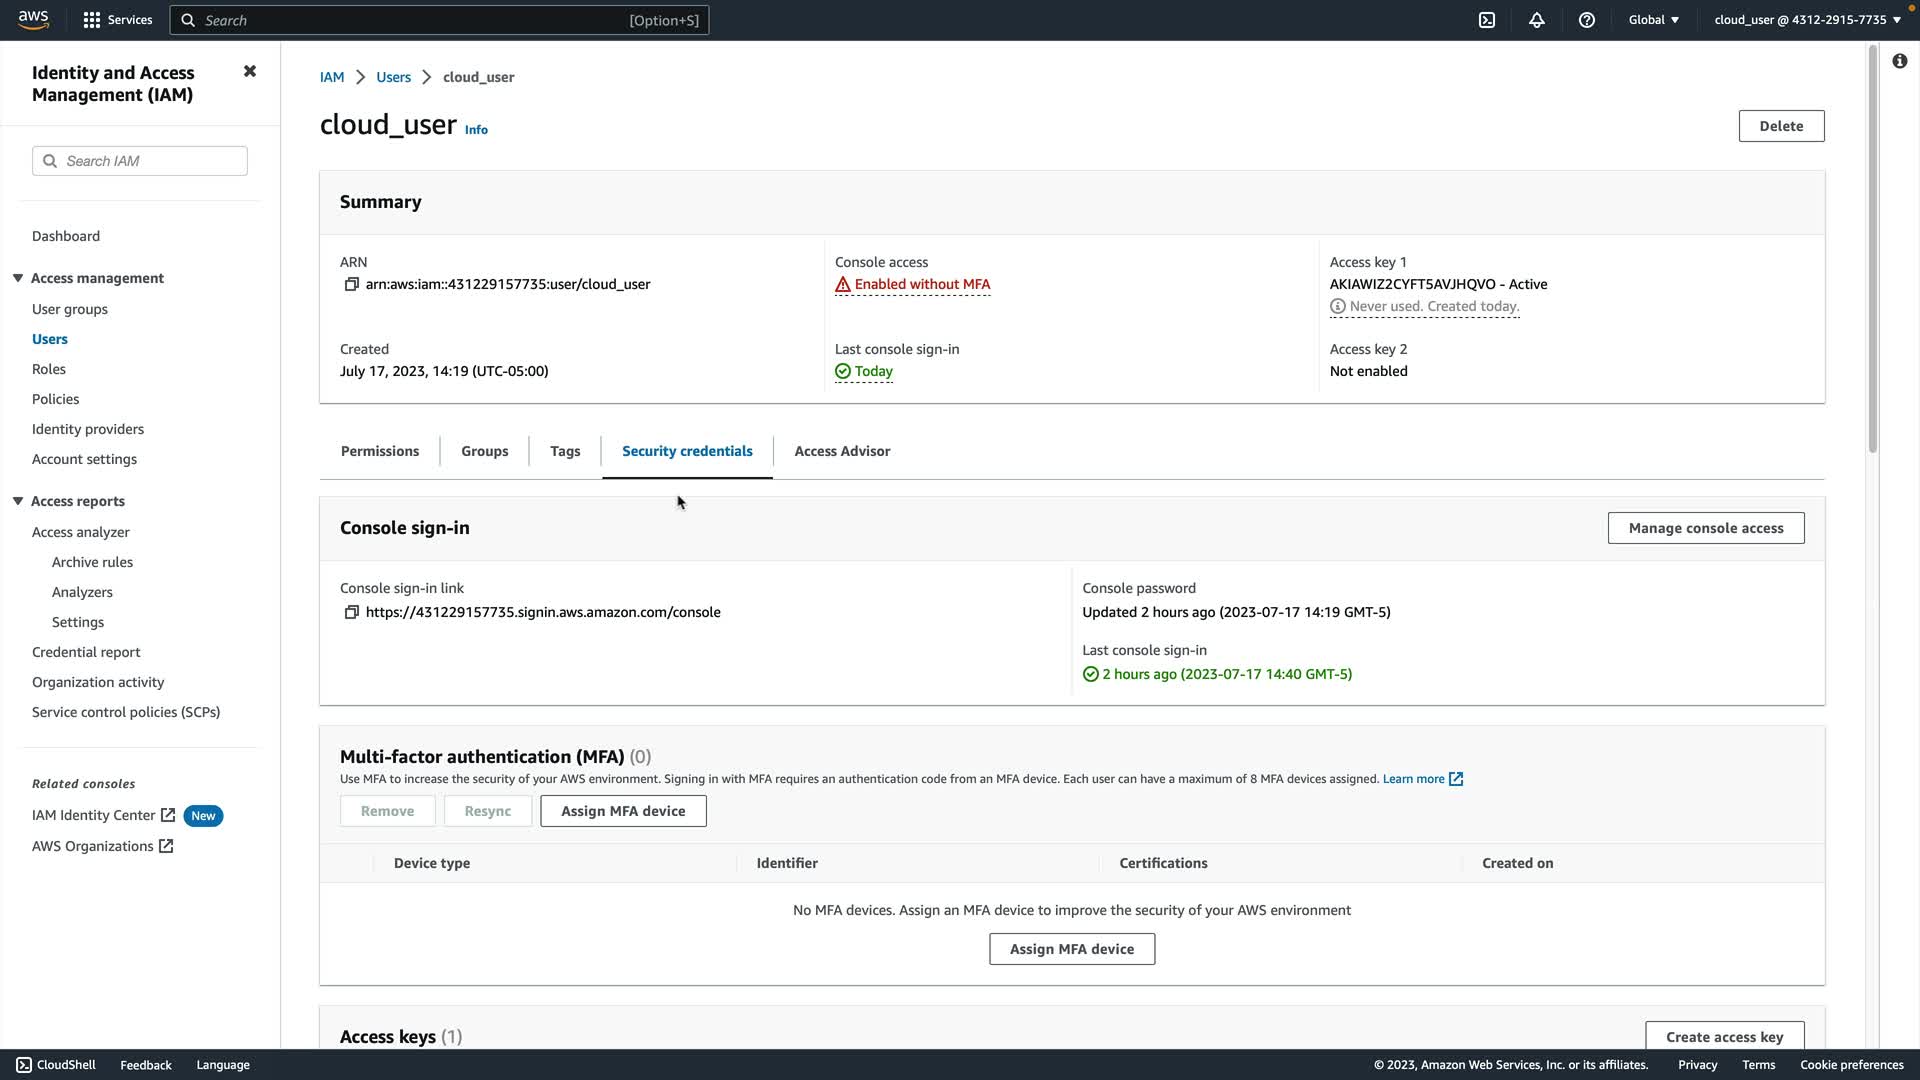
Task: Switch to the Access Advisor tab
Action: [842, 451]
